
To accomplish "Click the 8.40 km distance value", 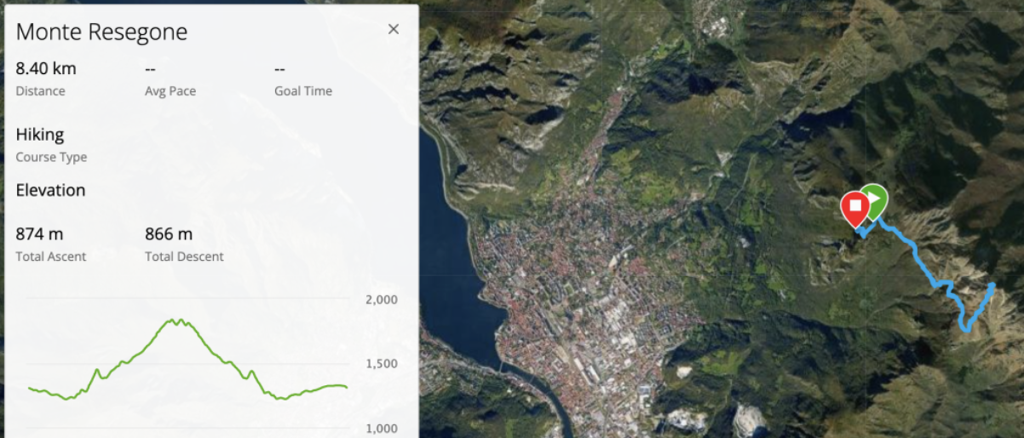I will tap(46, 69).
